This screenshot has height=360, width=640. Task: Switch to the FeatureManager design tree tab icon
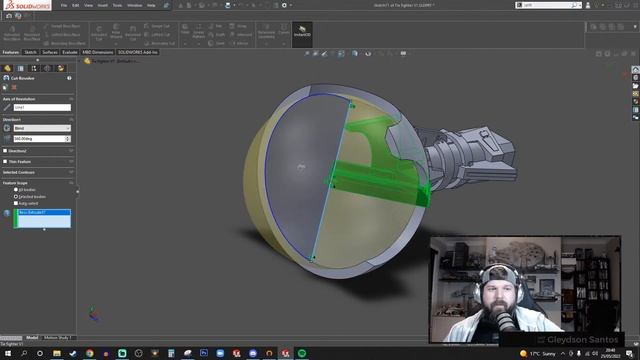7,68
